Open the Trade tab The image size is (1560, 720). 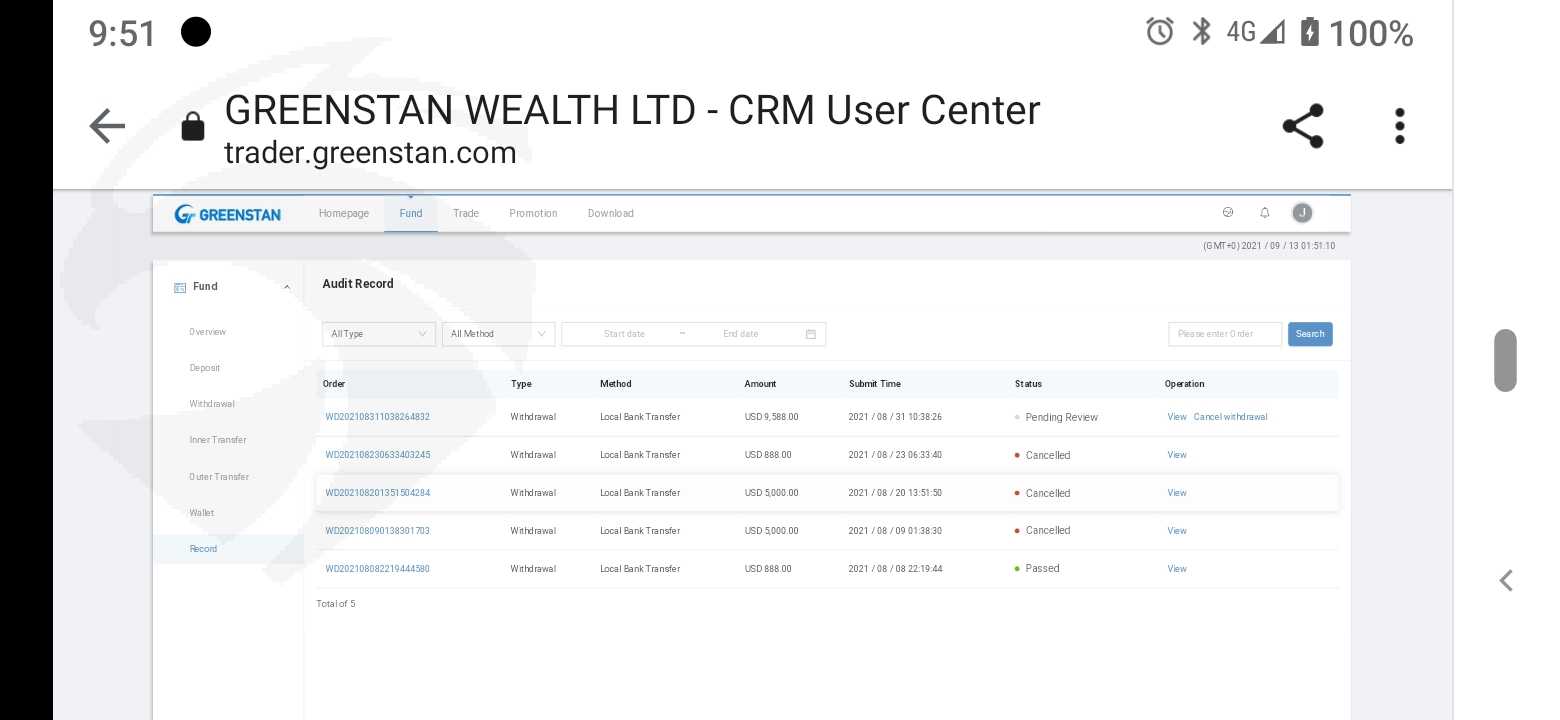(466, 213)
